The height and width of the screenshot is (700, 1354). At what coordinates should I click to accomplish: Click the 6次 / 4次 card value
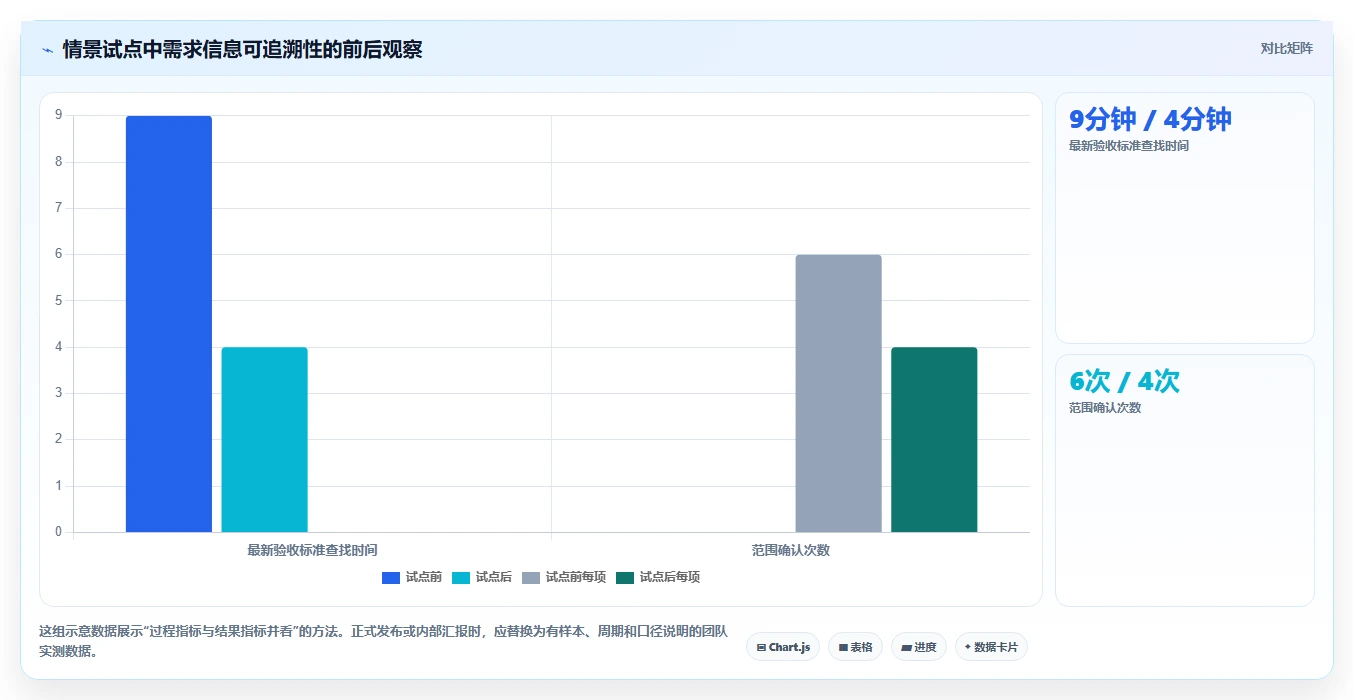click(x=1124, y=381)
